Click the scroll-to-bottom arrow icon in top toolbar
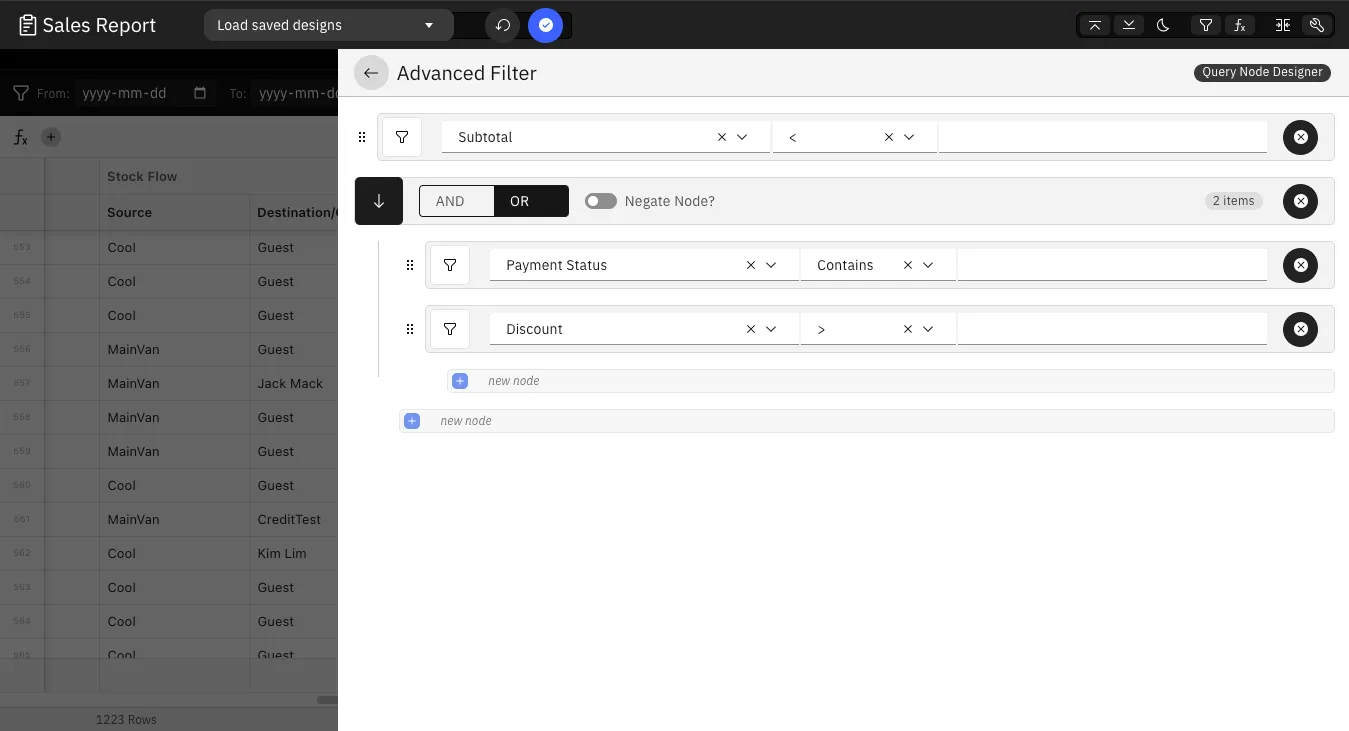The height and width of the screenshot is (731, 1349). pyautogui.click(x=1129, y=25)
